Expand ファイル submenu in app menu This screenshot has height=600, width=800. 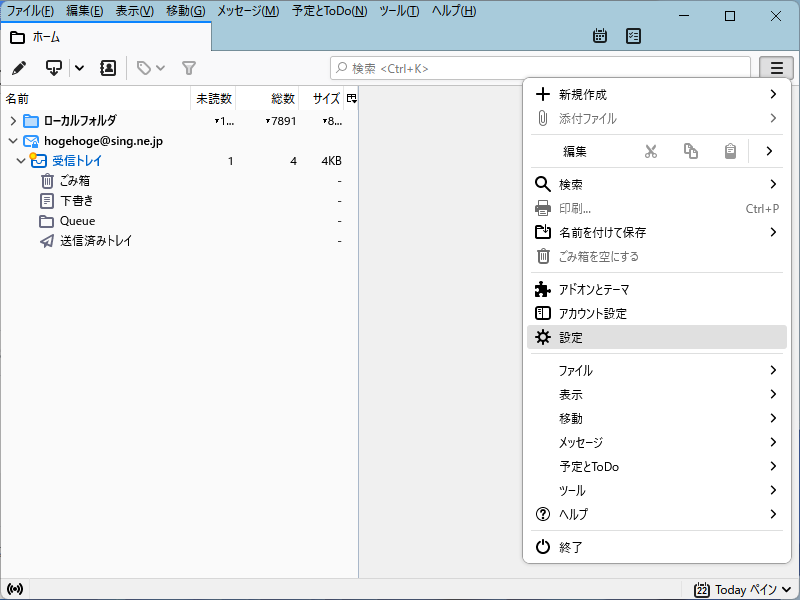(657, 370)
